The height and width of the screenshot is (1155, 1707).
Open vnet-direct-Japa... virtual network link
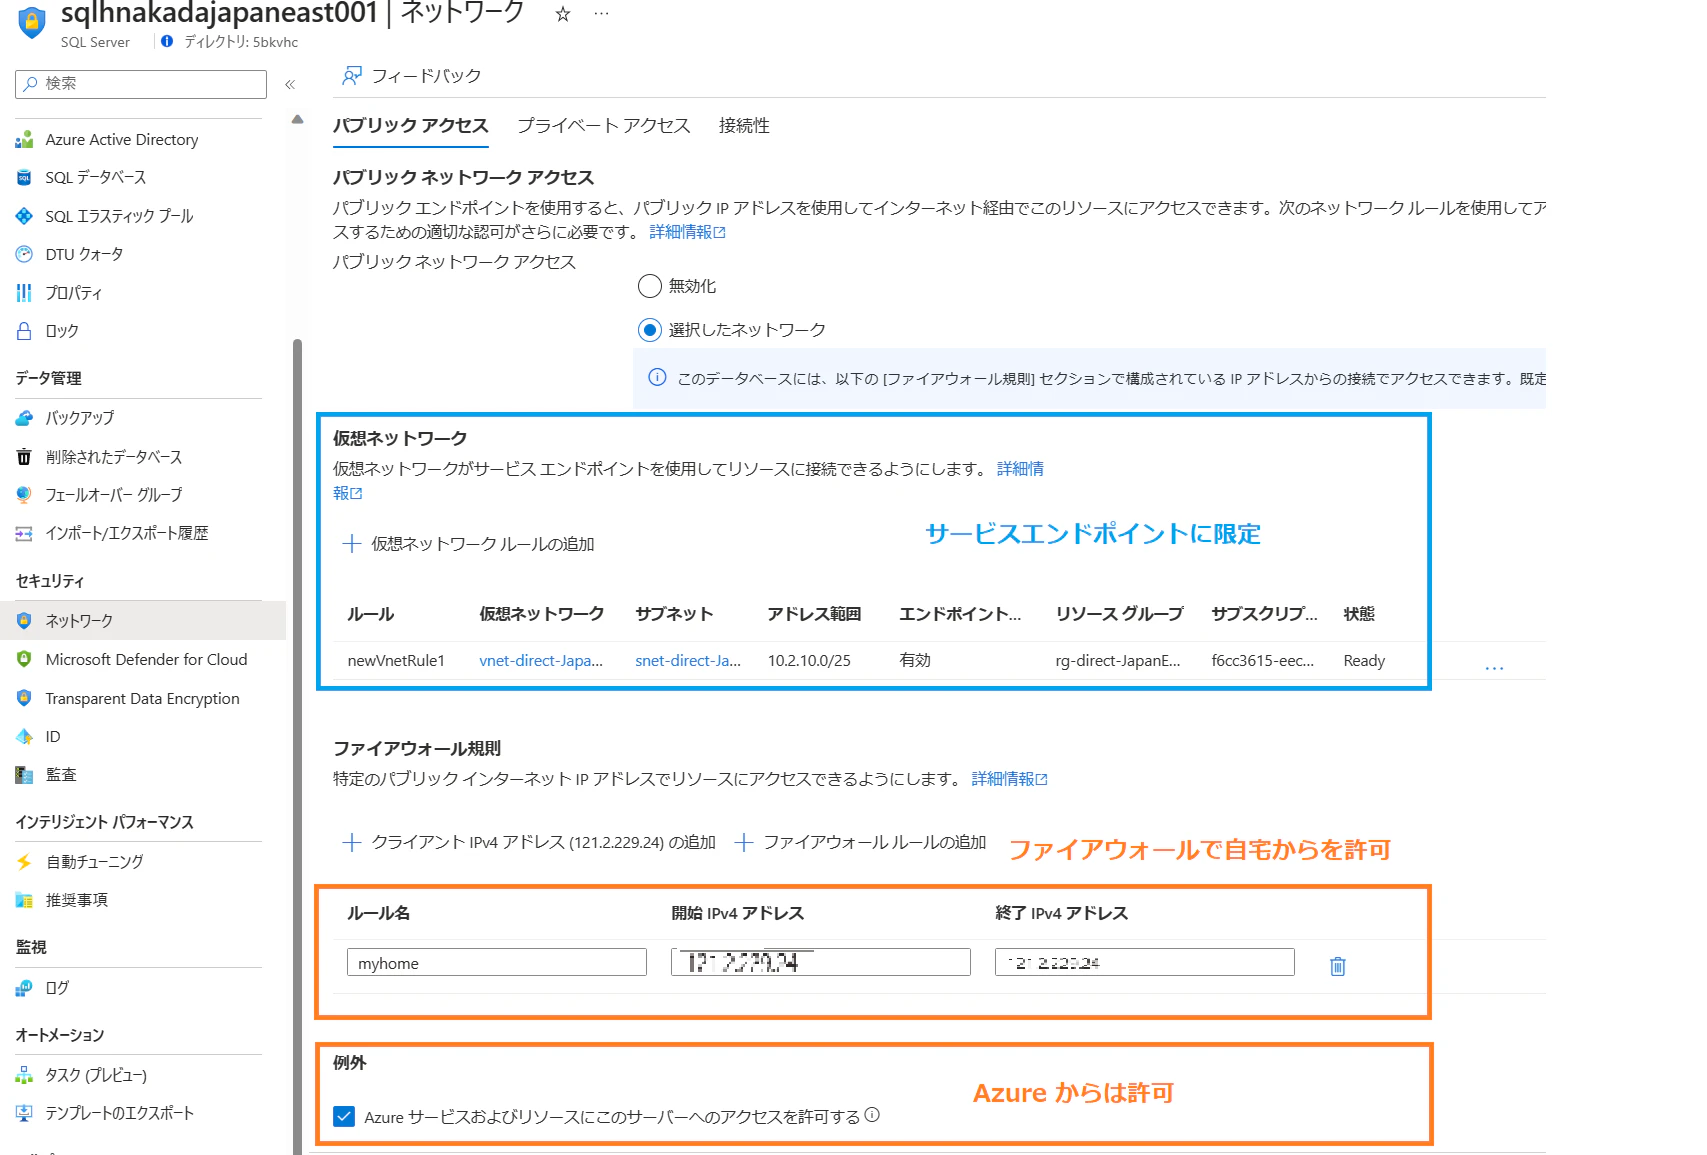541,661
